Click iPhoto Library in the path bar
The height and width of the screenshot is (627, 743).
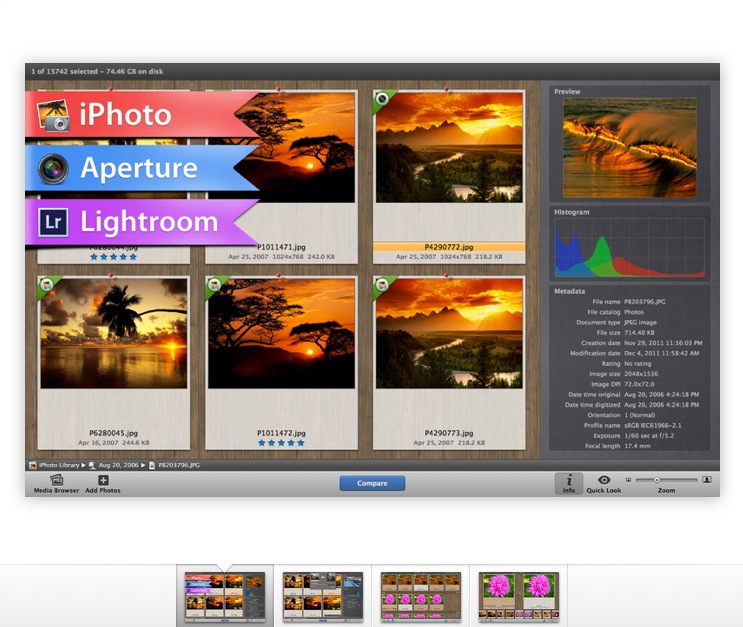[59, 465]
